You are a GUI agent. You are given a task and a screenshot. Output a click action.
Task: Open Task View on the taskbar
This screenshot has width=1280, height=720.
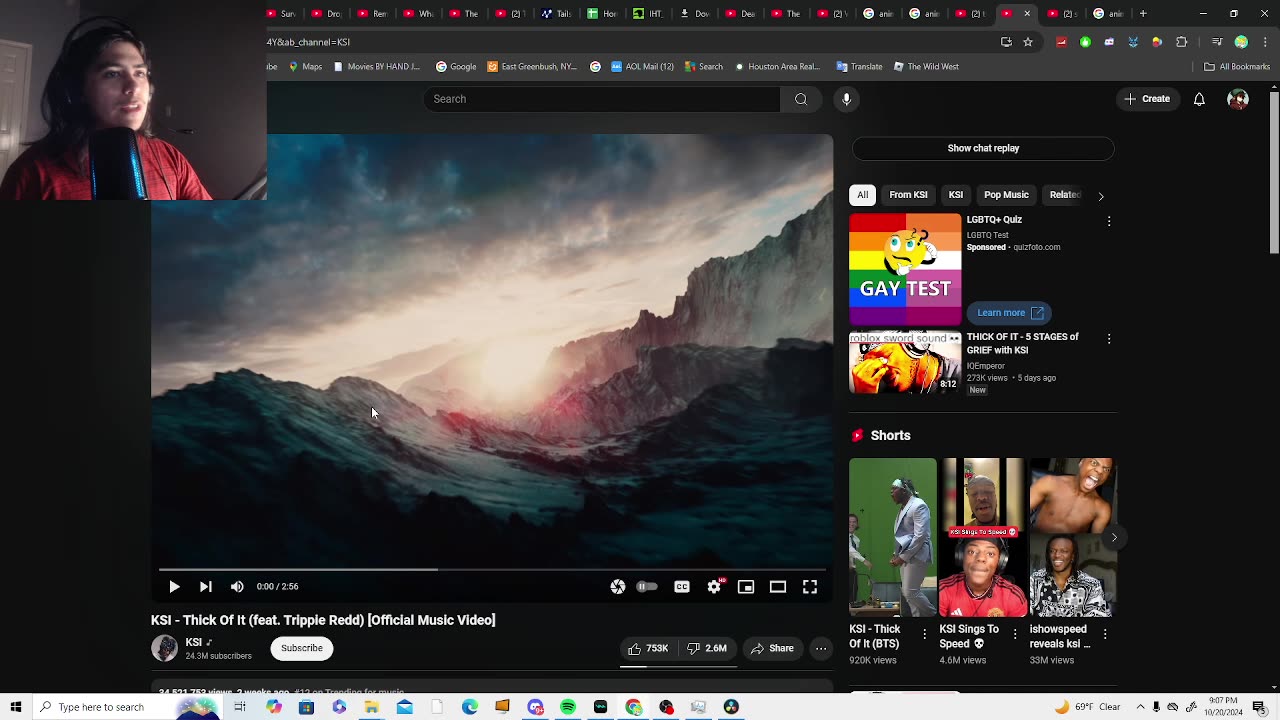coord(240,707)
